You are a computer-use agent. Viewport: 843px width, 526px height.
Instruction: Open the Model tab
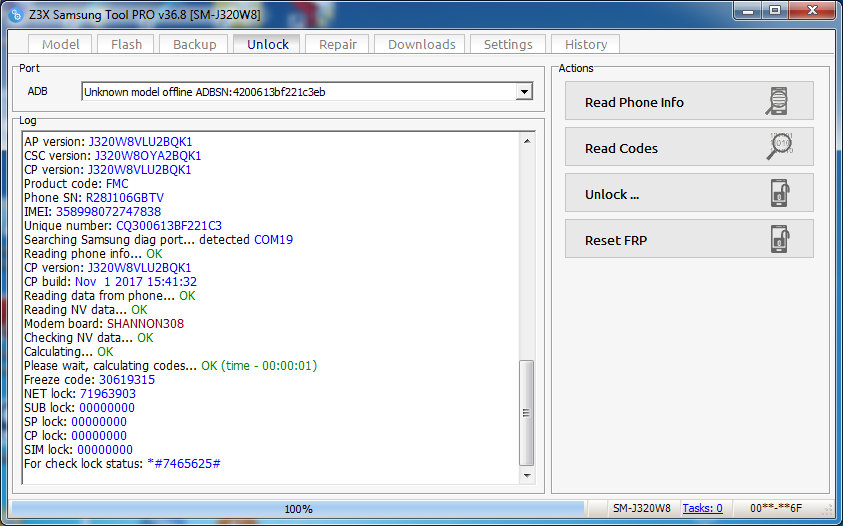[60, 44]
